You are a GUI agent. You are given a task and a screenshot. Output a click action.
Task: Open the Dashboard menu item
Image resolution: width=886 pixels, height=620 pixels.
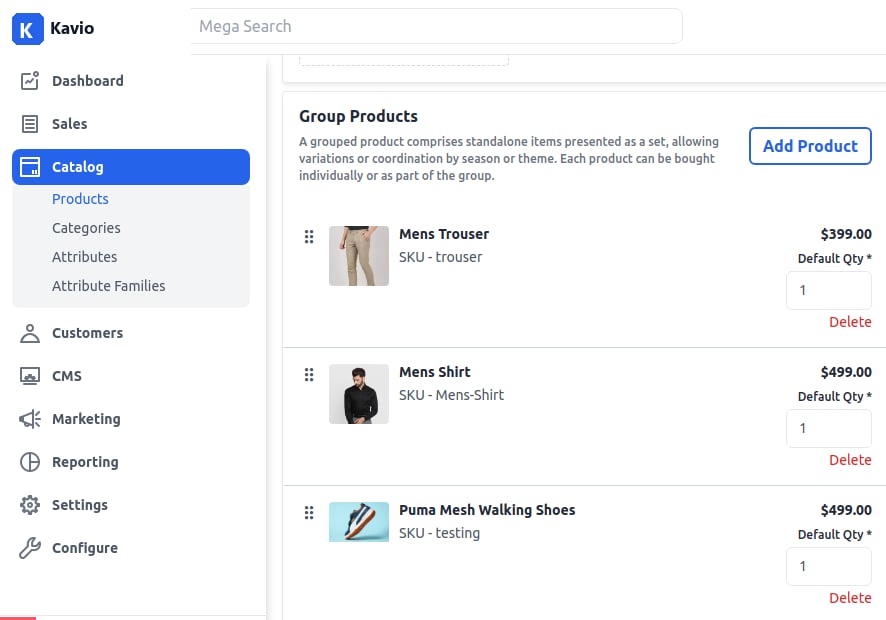88,81
